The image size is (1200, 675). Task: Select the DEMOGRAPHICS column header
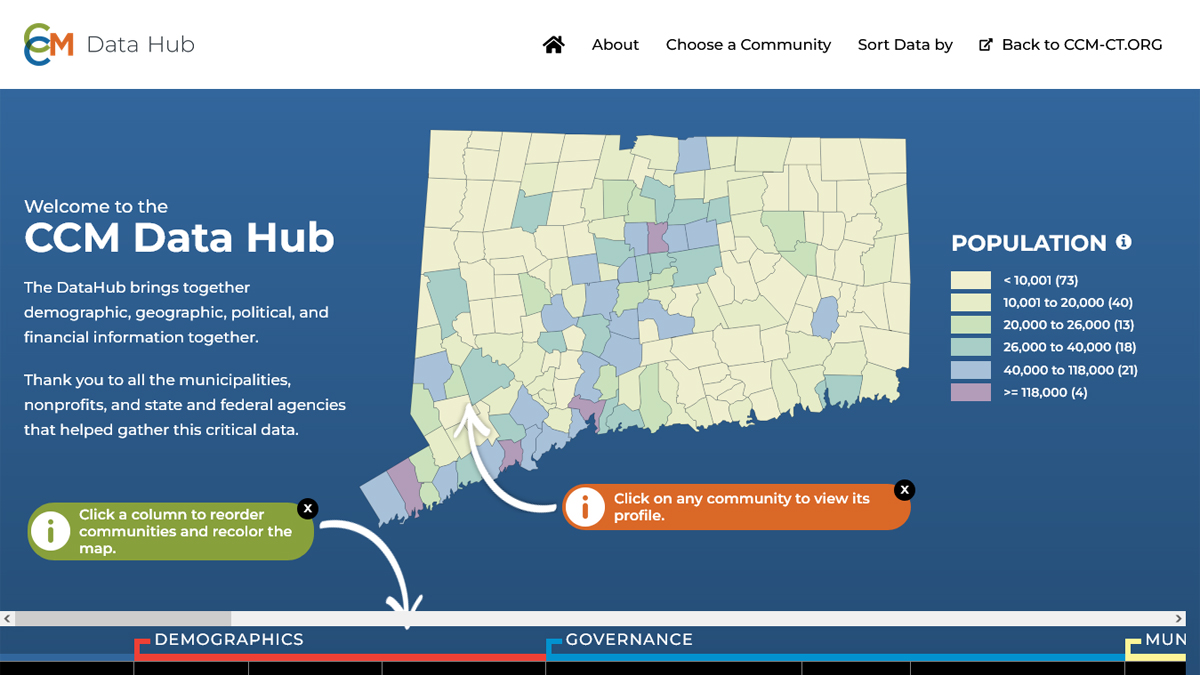click(229, 639)
